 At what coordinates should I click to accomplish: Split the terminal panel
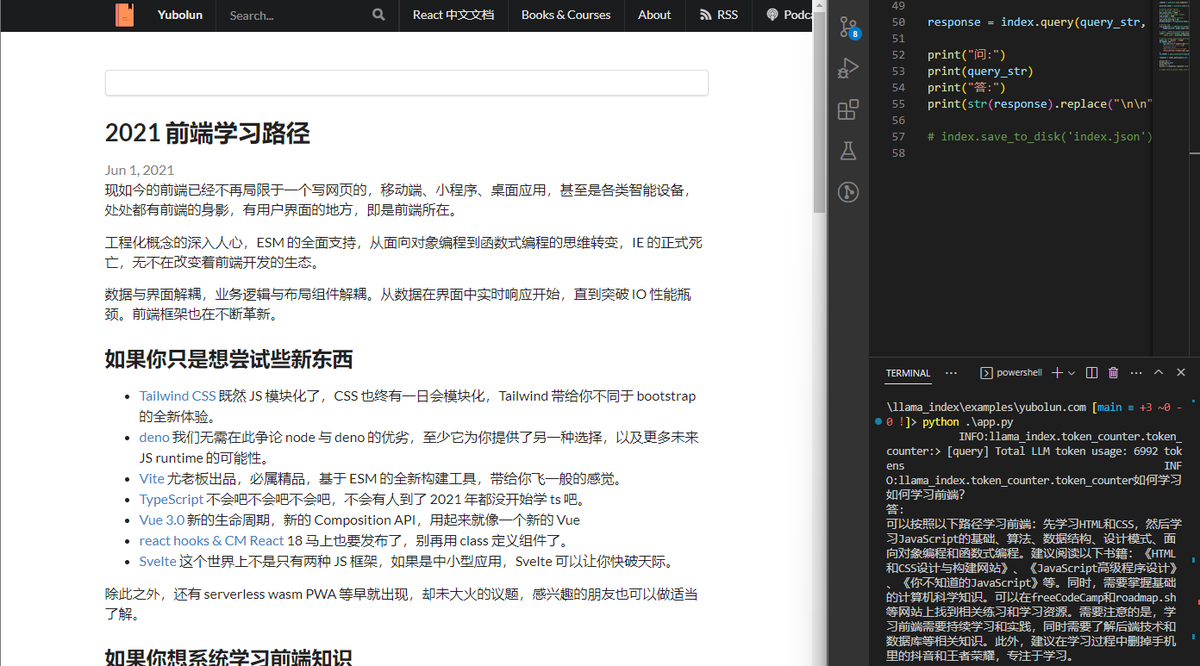tap(1092, 373)
